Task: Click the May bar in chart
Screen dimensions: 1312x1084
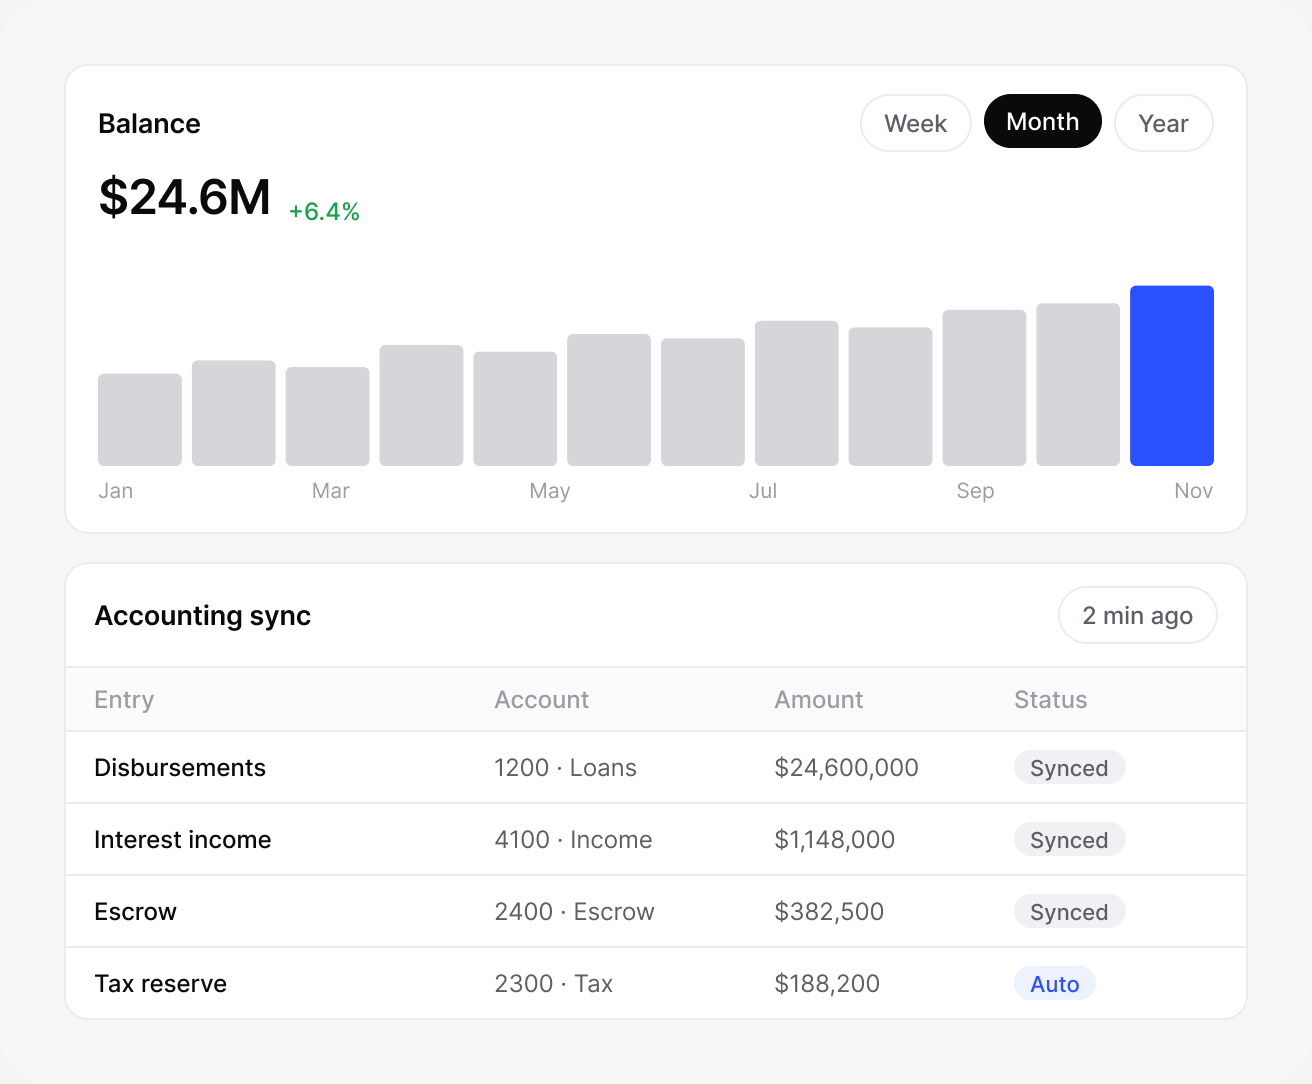Action: coord(515,409)
